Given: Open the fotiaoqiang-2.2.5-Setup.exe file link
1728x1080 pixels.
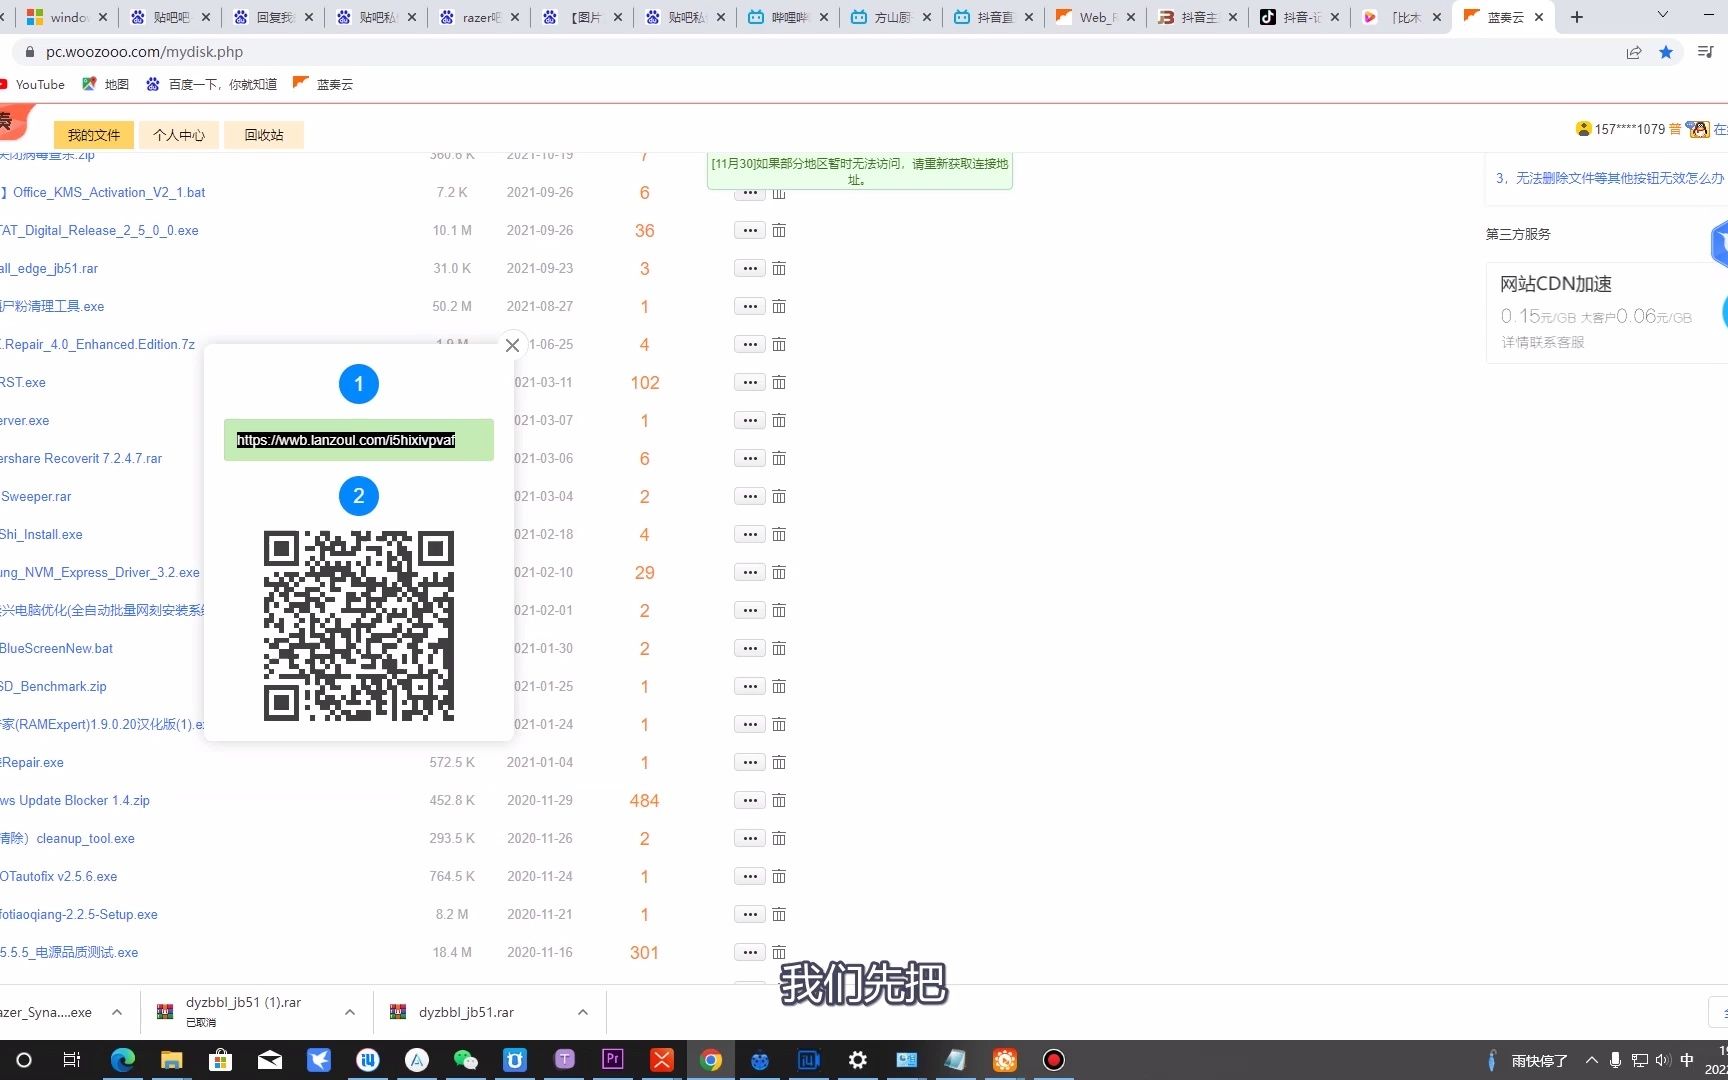Looking at the screenshot, I should point(79,914).
